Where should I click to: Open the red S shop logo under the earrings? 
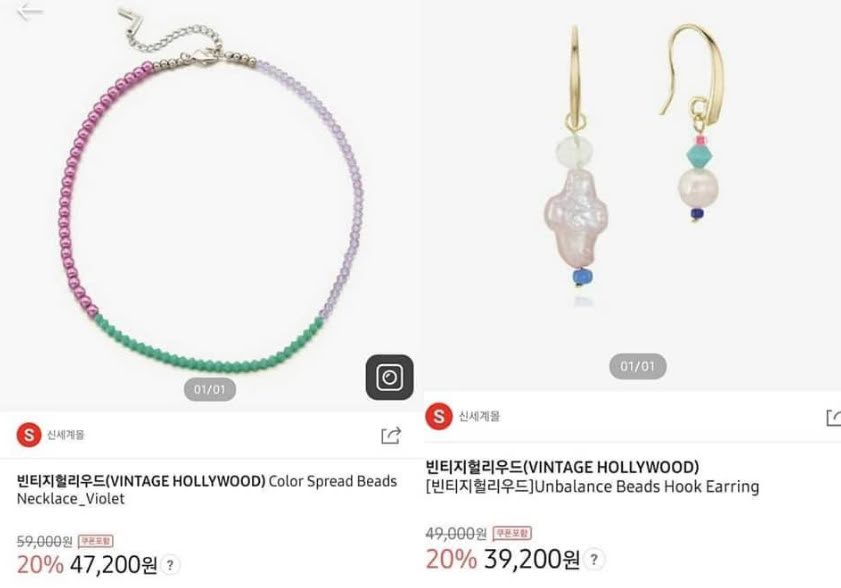coord(439,416)
